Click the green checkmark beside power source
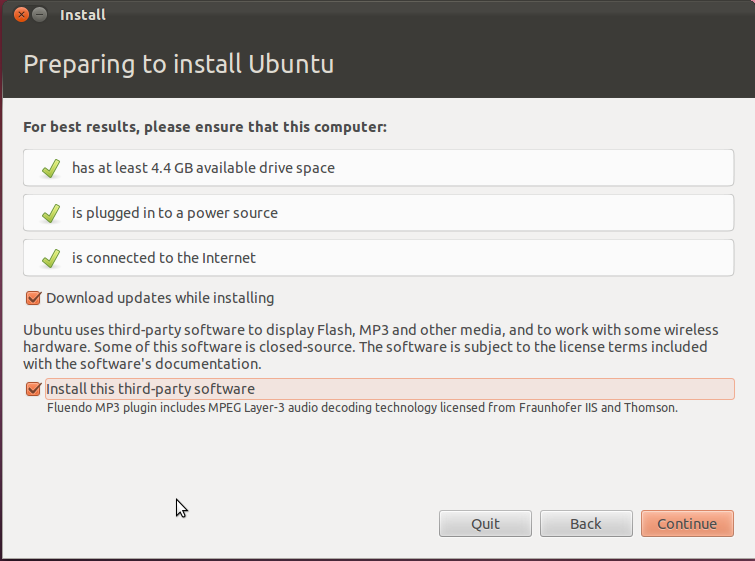The width and height of the screenshot is (755, 561). (x=51, y=213)
